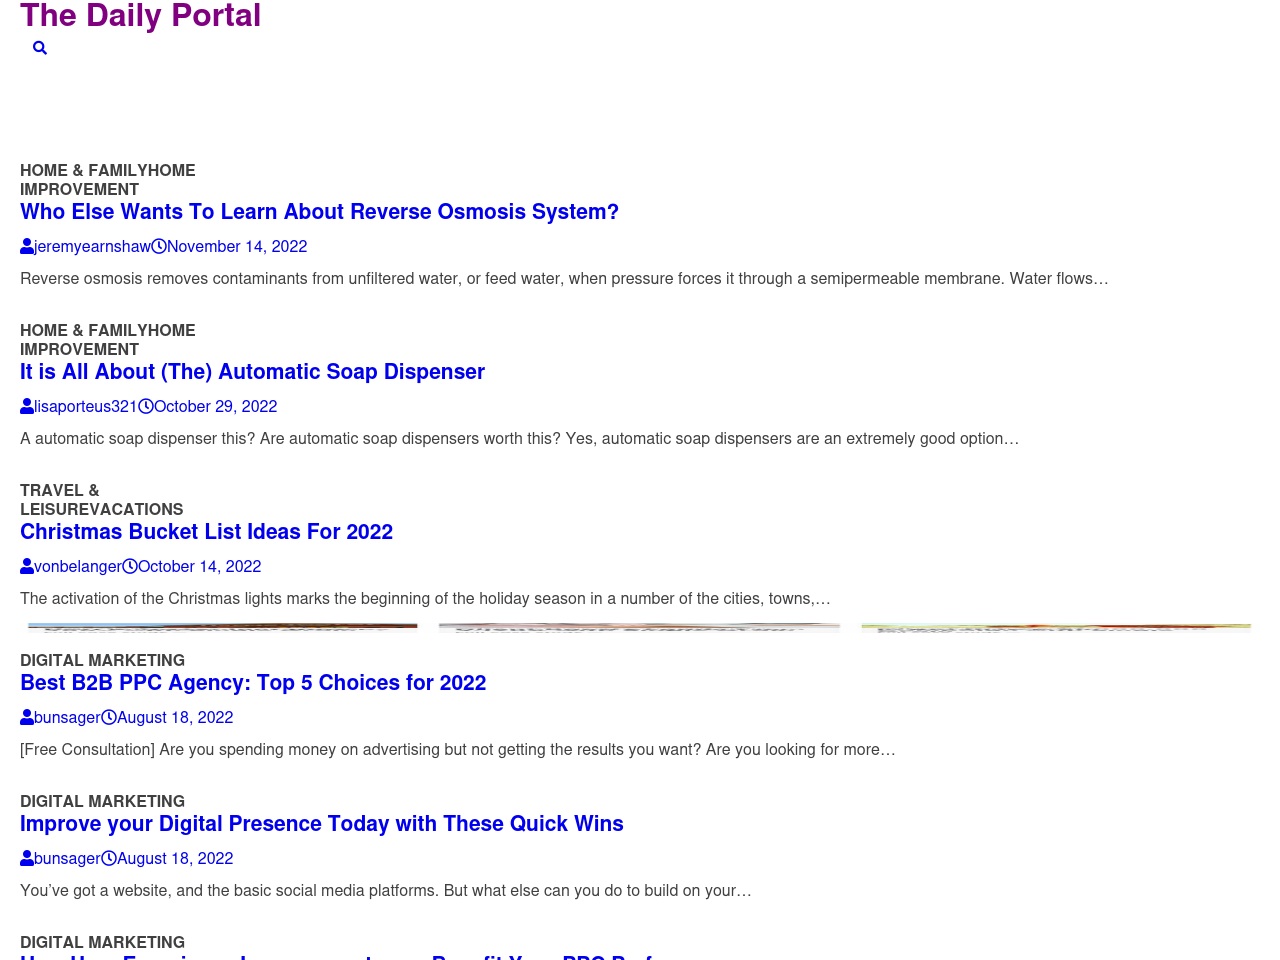Click HOME & FAMILYHOME IMPROVEMENT label above Reverse Osmosis post
1280x960 pixels.
pyautogui.click(x=107, y=180)
